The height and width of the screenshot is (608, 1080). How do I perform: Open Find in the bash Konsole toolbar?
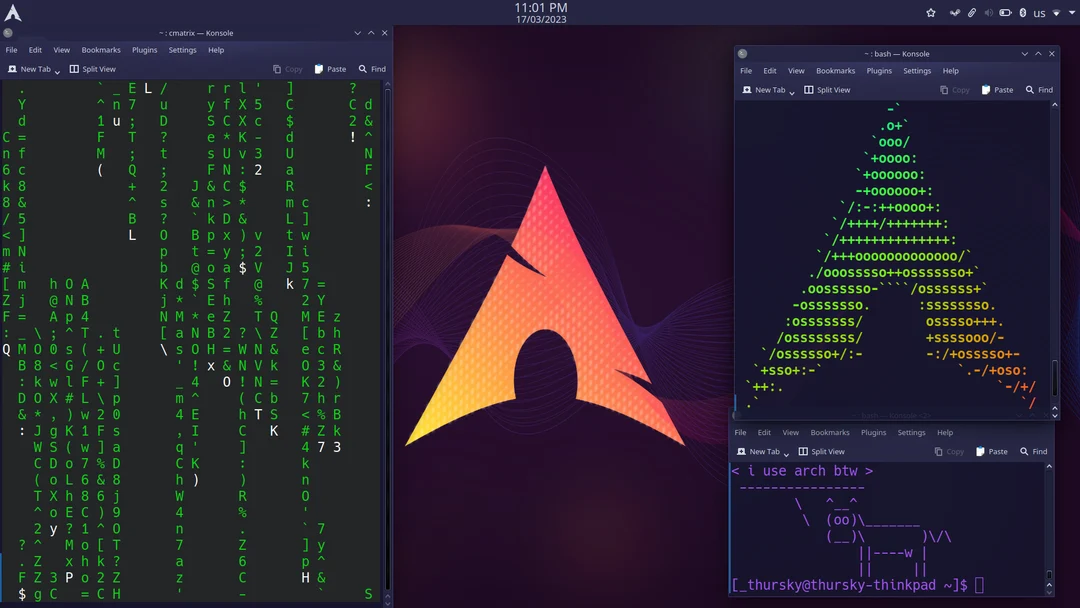[1040, 89]
